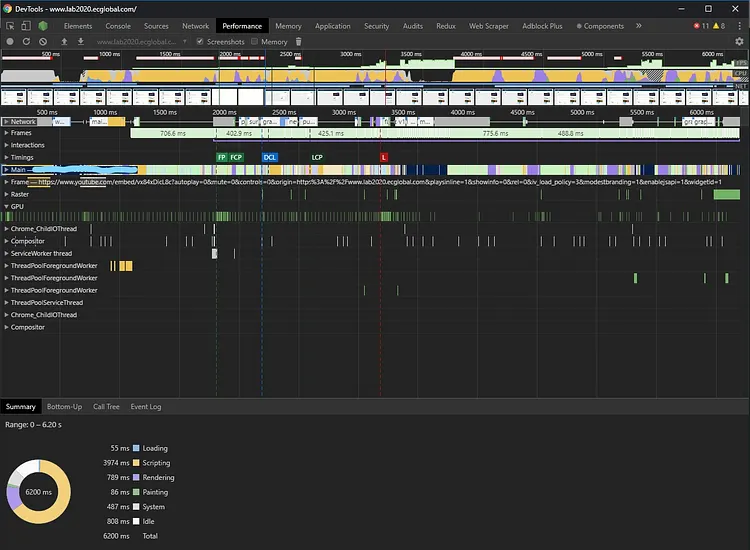
Task: Expand the ThreadPoolServiceThread track
Action: (6, 303)
